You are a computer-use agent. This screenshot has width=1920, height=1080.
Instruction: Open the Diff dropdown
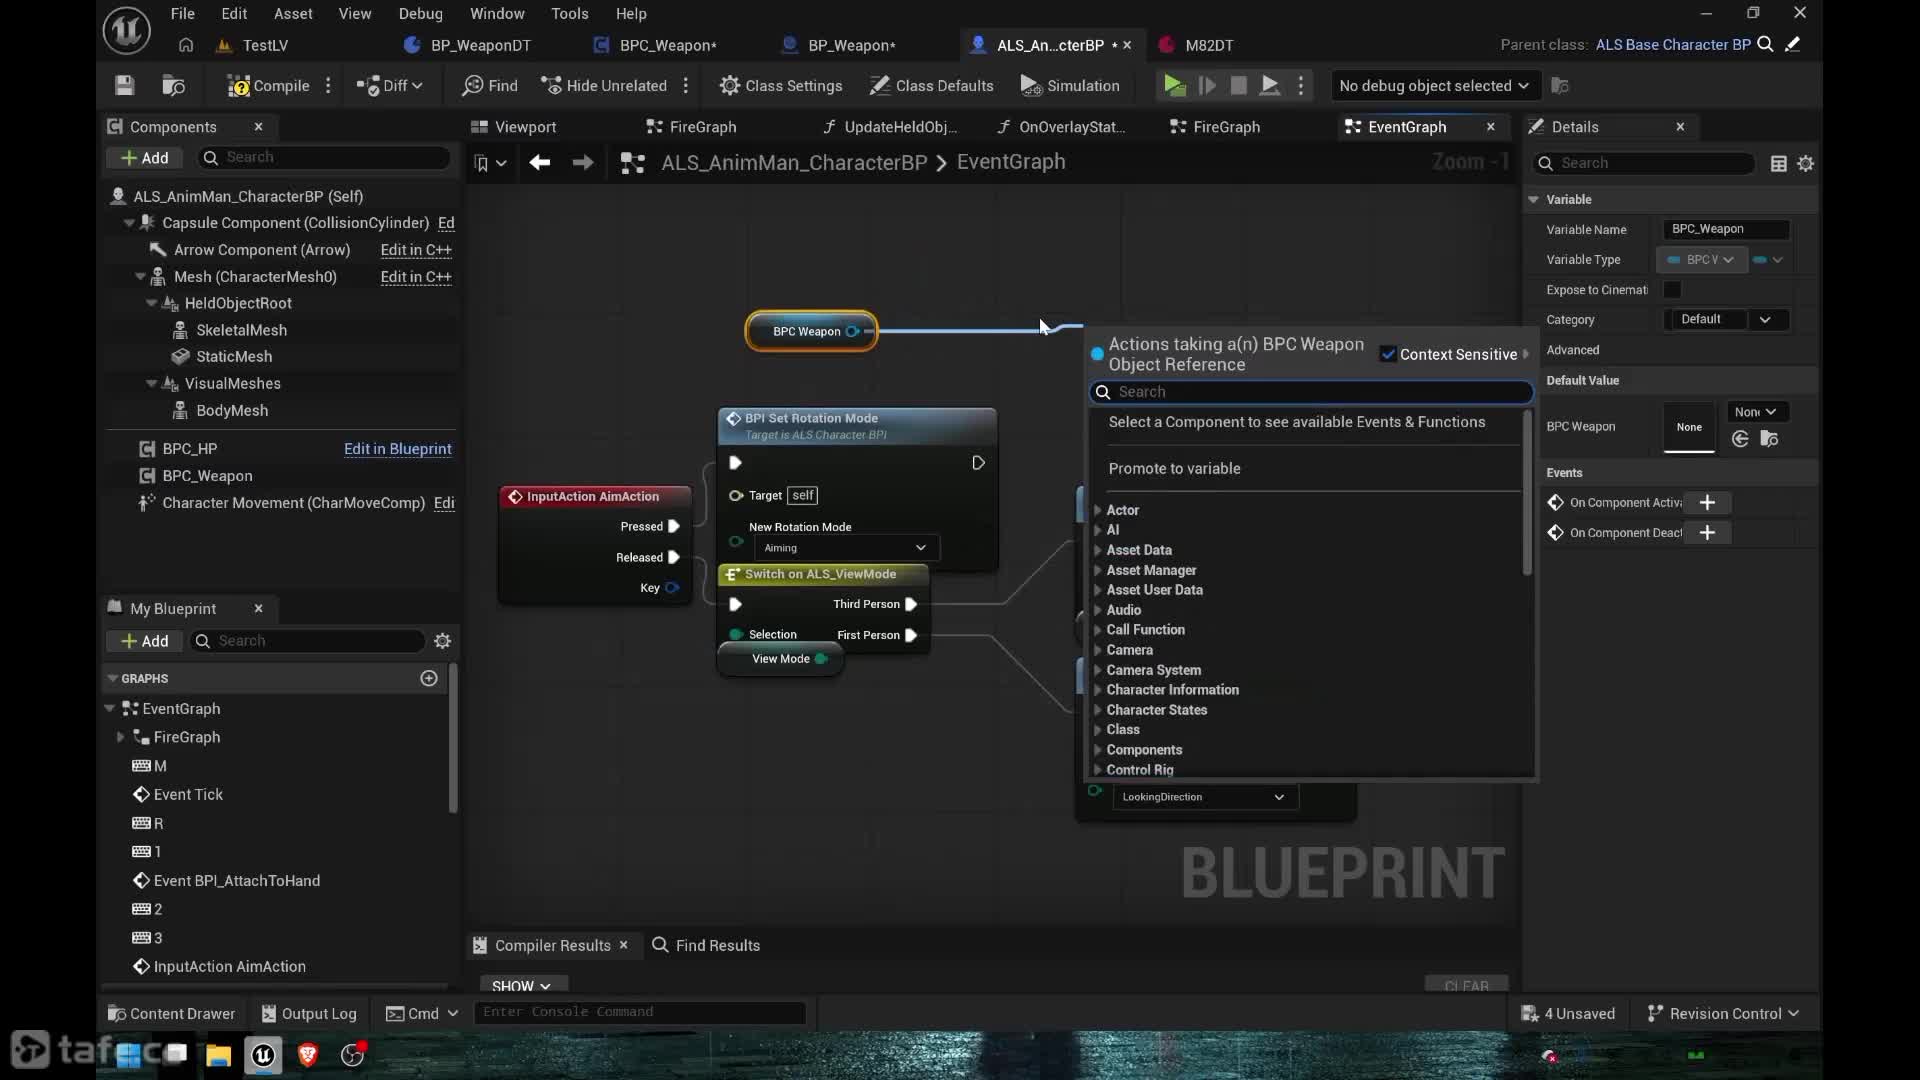pos(390,86)
